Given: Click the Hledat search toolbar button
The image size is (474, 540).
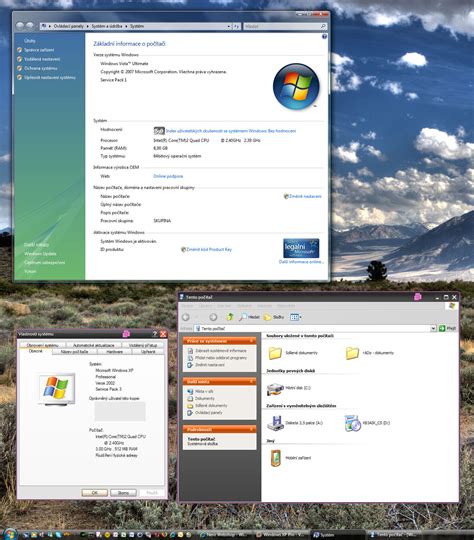Looking at the screenshot, I should pyautogui.click(x=249, y=317).
